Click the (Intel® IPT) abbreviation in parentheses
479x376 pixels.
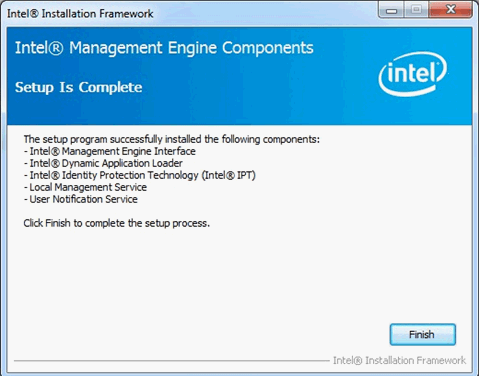point(229,175)
